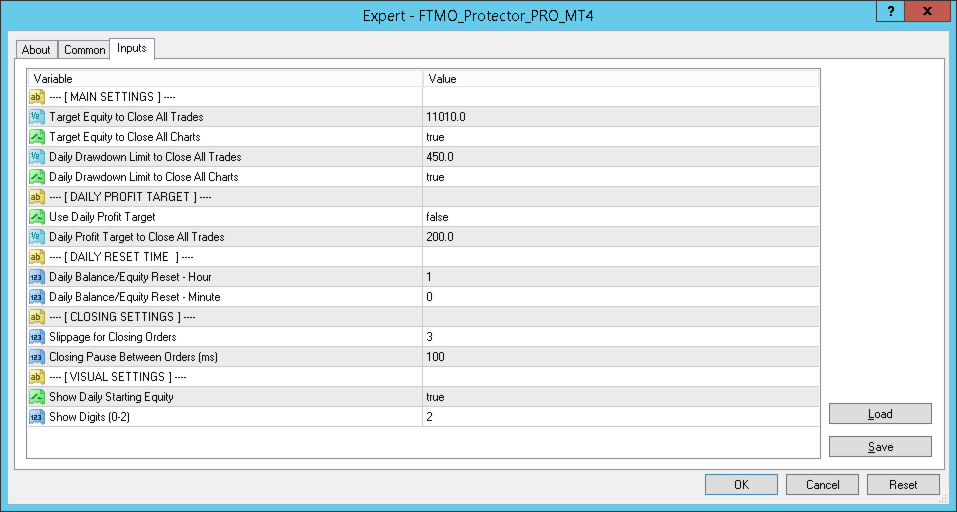Screen dimensions: 957x512
Task: Click the string icon beside MAIN SETTINGS row
Action: [x=37, y=97]
